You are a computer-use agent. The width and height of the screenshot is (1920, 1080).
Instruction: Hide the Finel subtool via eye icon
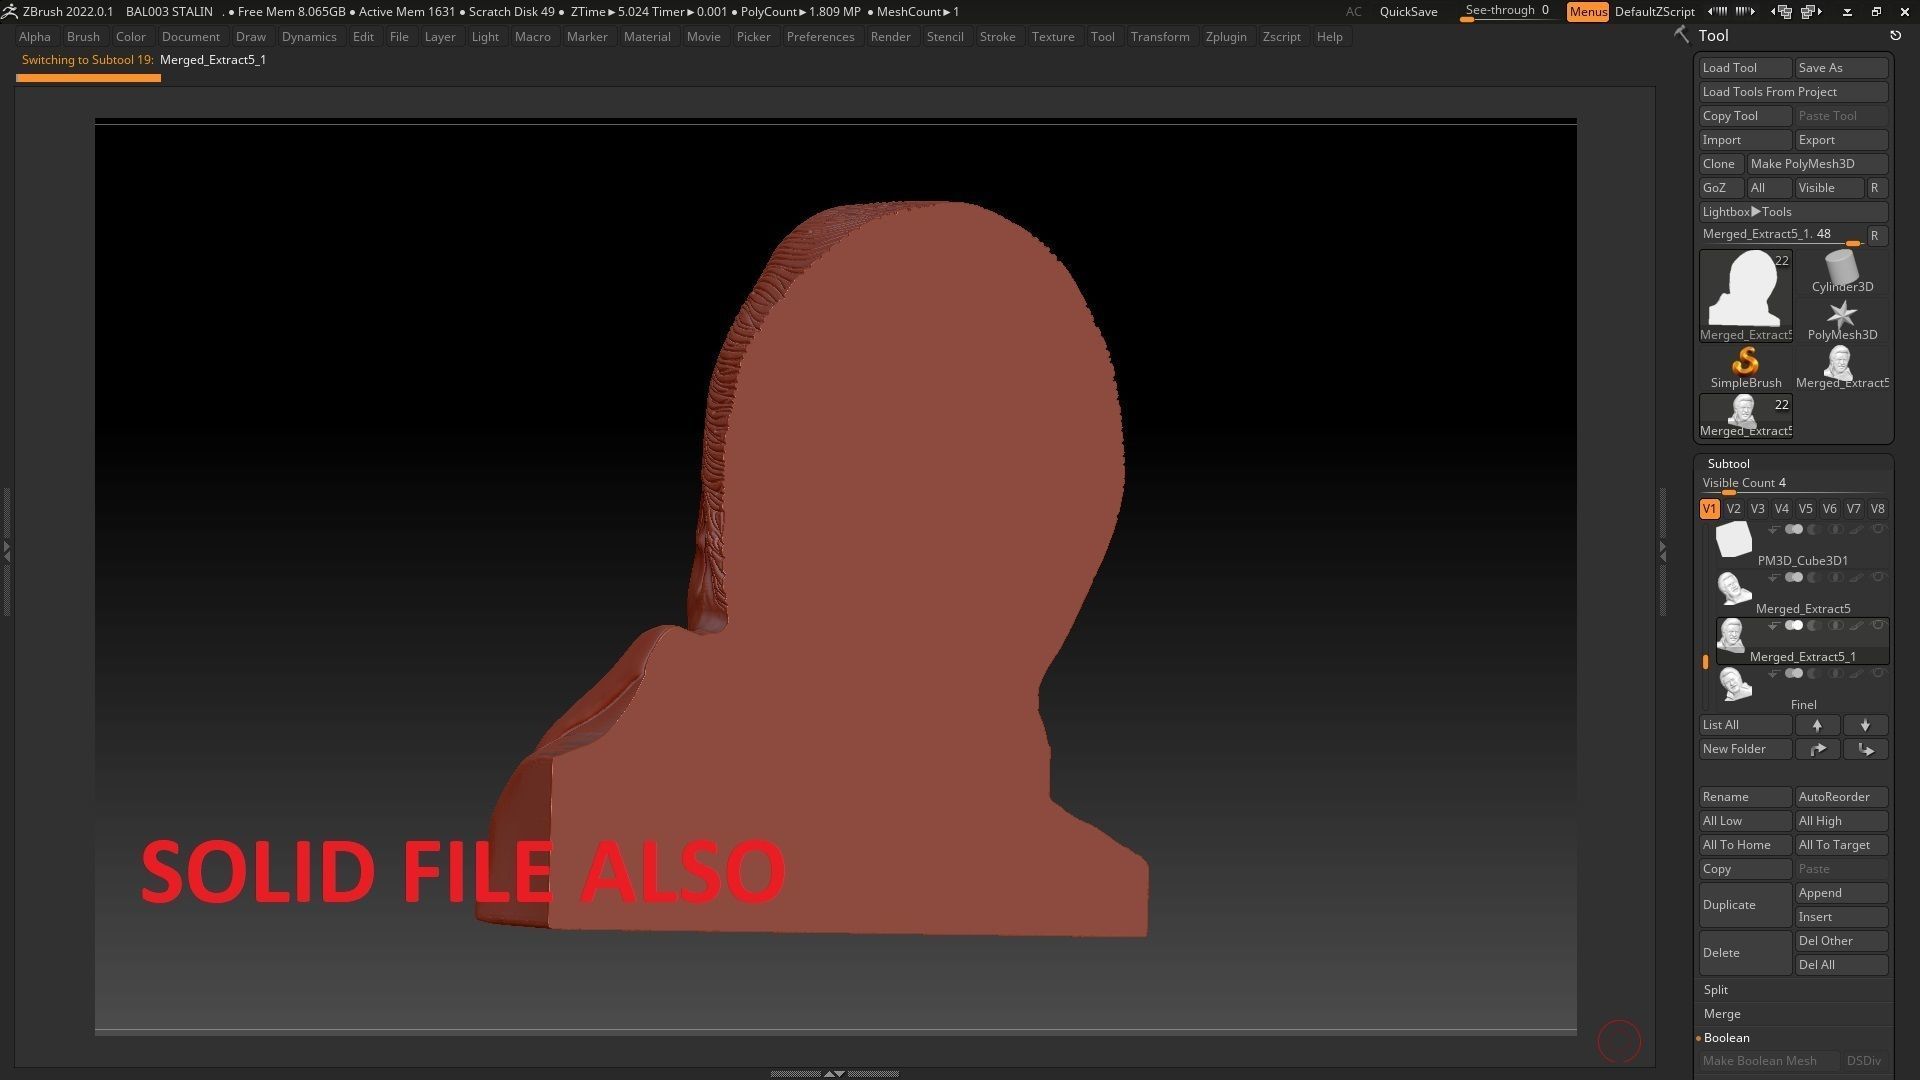click(x=1878, y=673)
